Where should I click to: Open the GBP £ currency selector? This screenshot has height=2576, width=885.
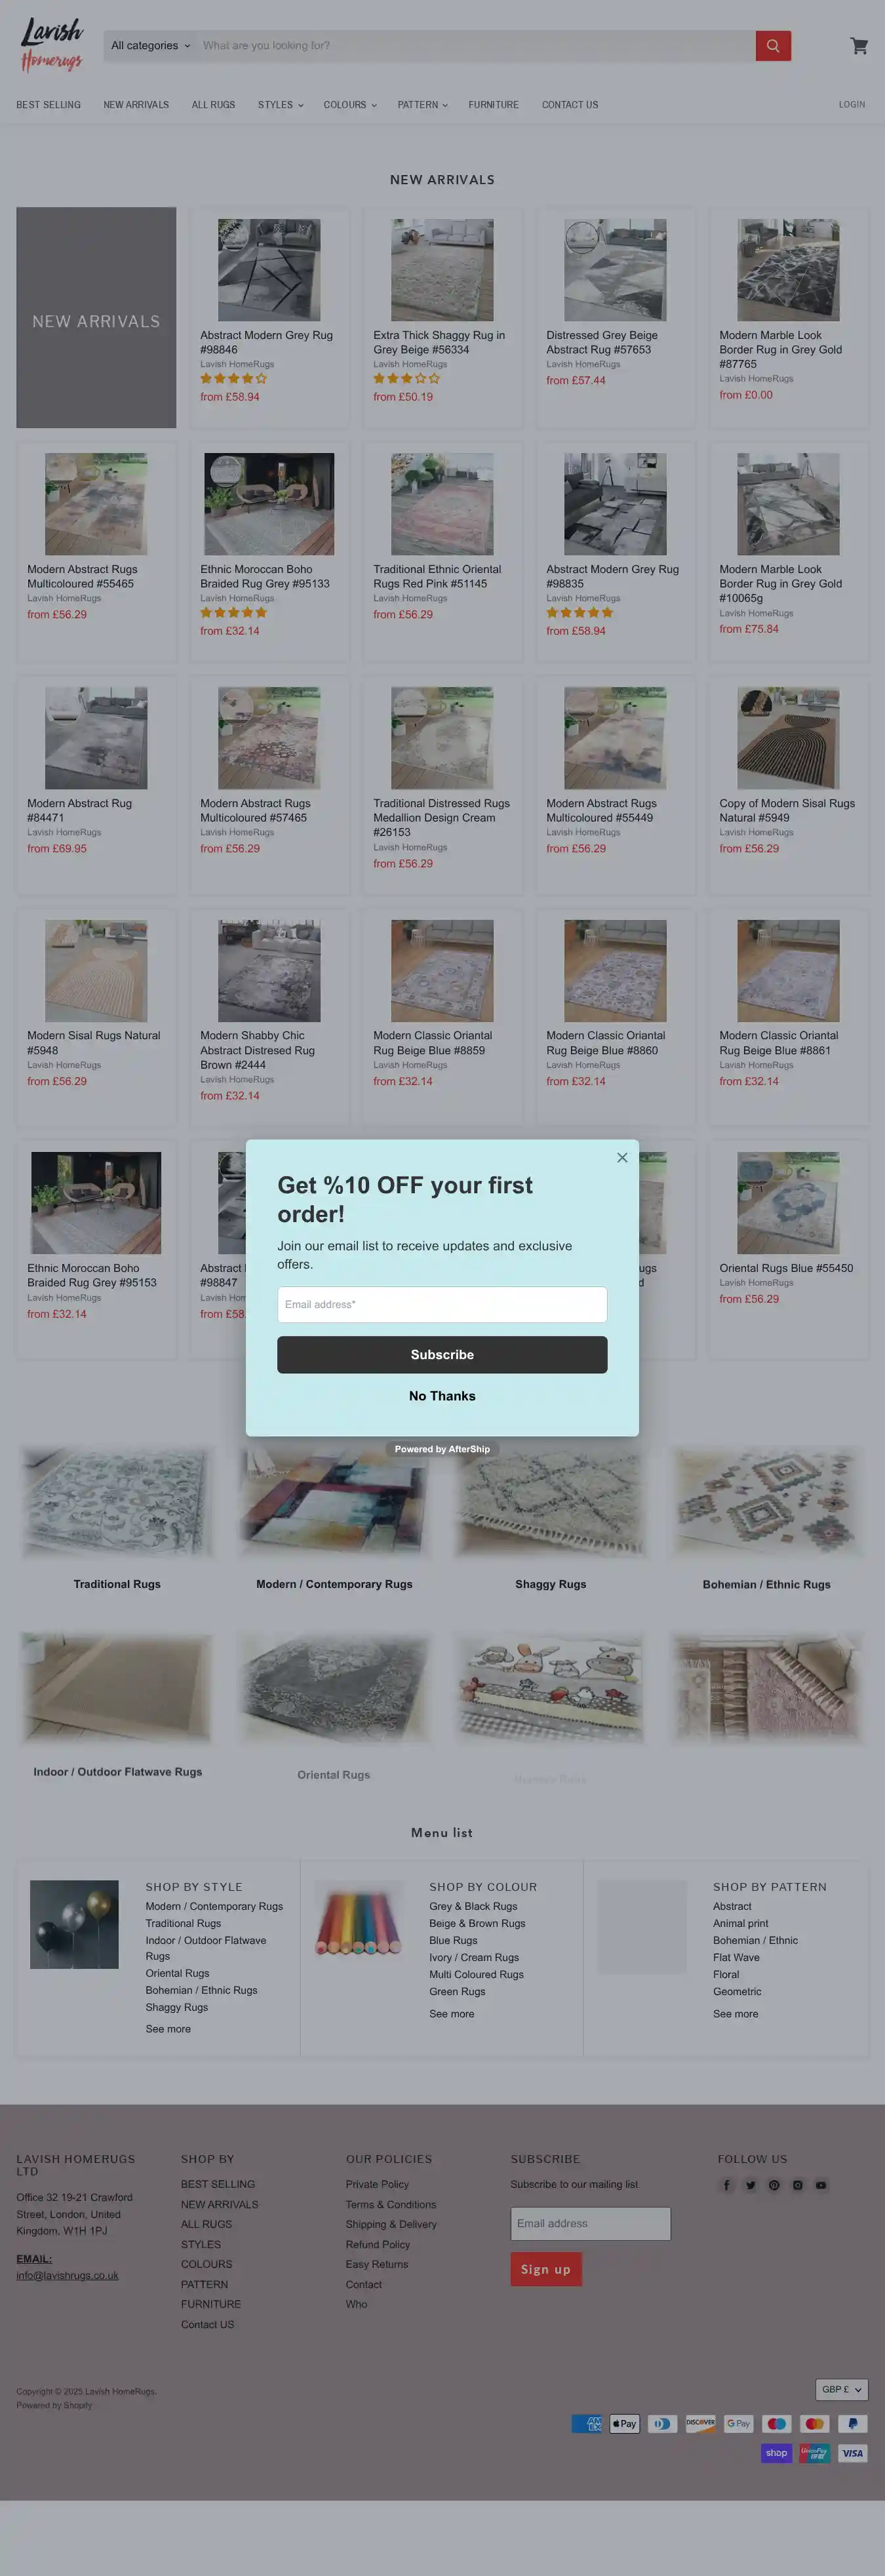point(842,2389)
